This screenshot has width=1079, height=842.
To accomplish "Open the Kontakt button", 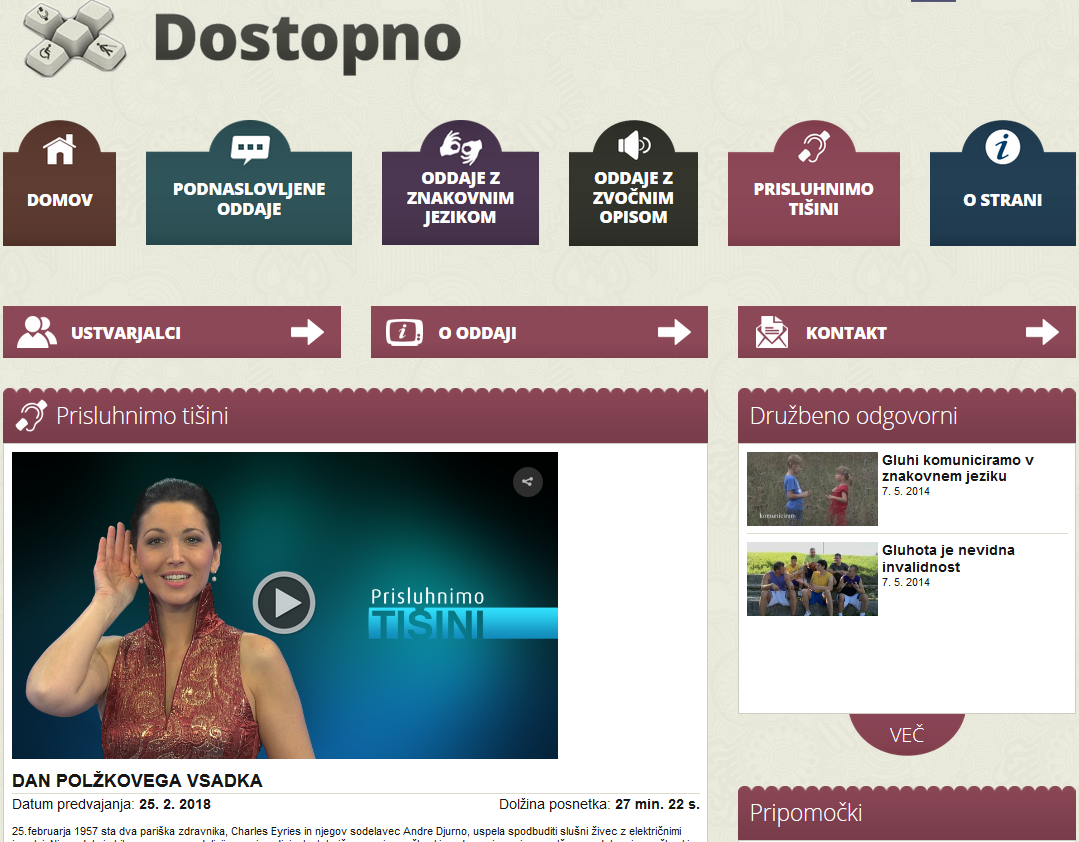I will click(x=906, y=333).
